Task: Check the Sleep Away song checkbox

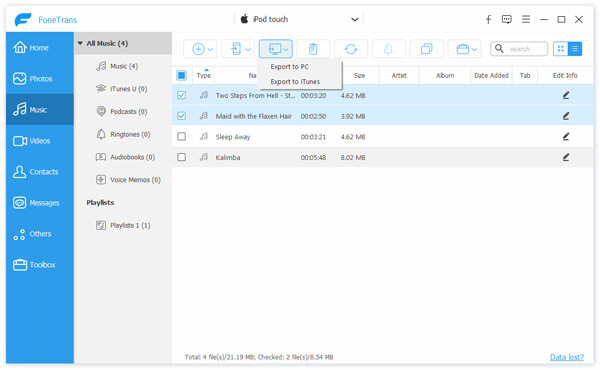Action: tap(181, 137)
